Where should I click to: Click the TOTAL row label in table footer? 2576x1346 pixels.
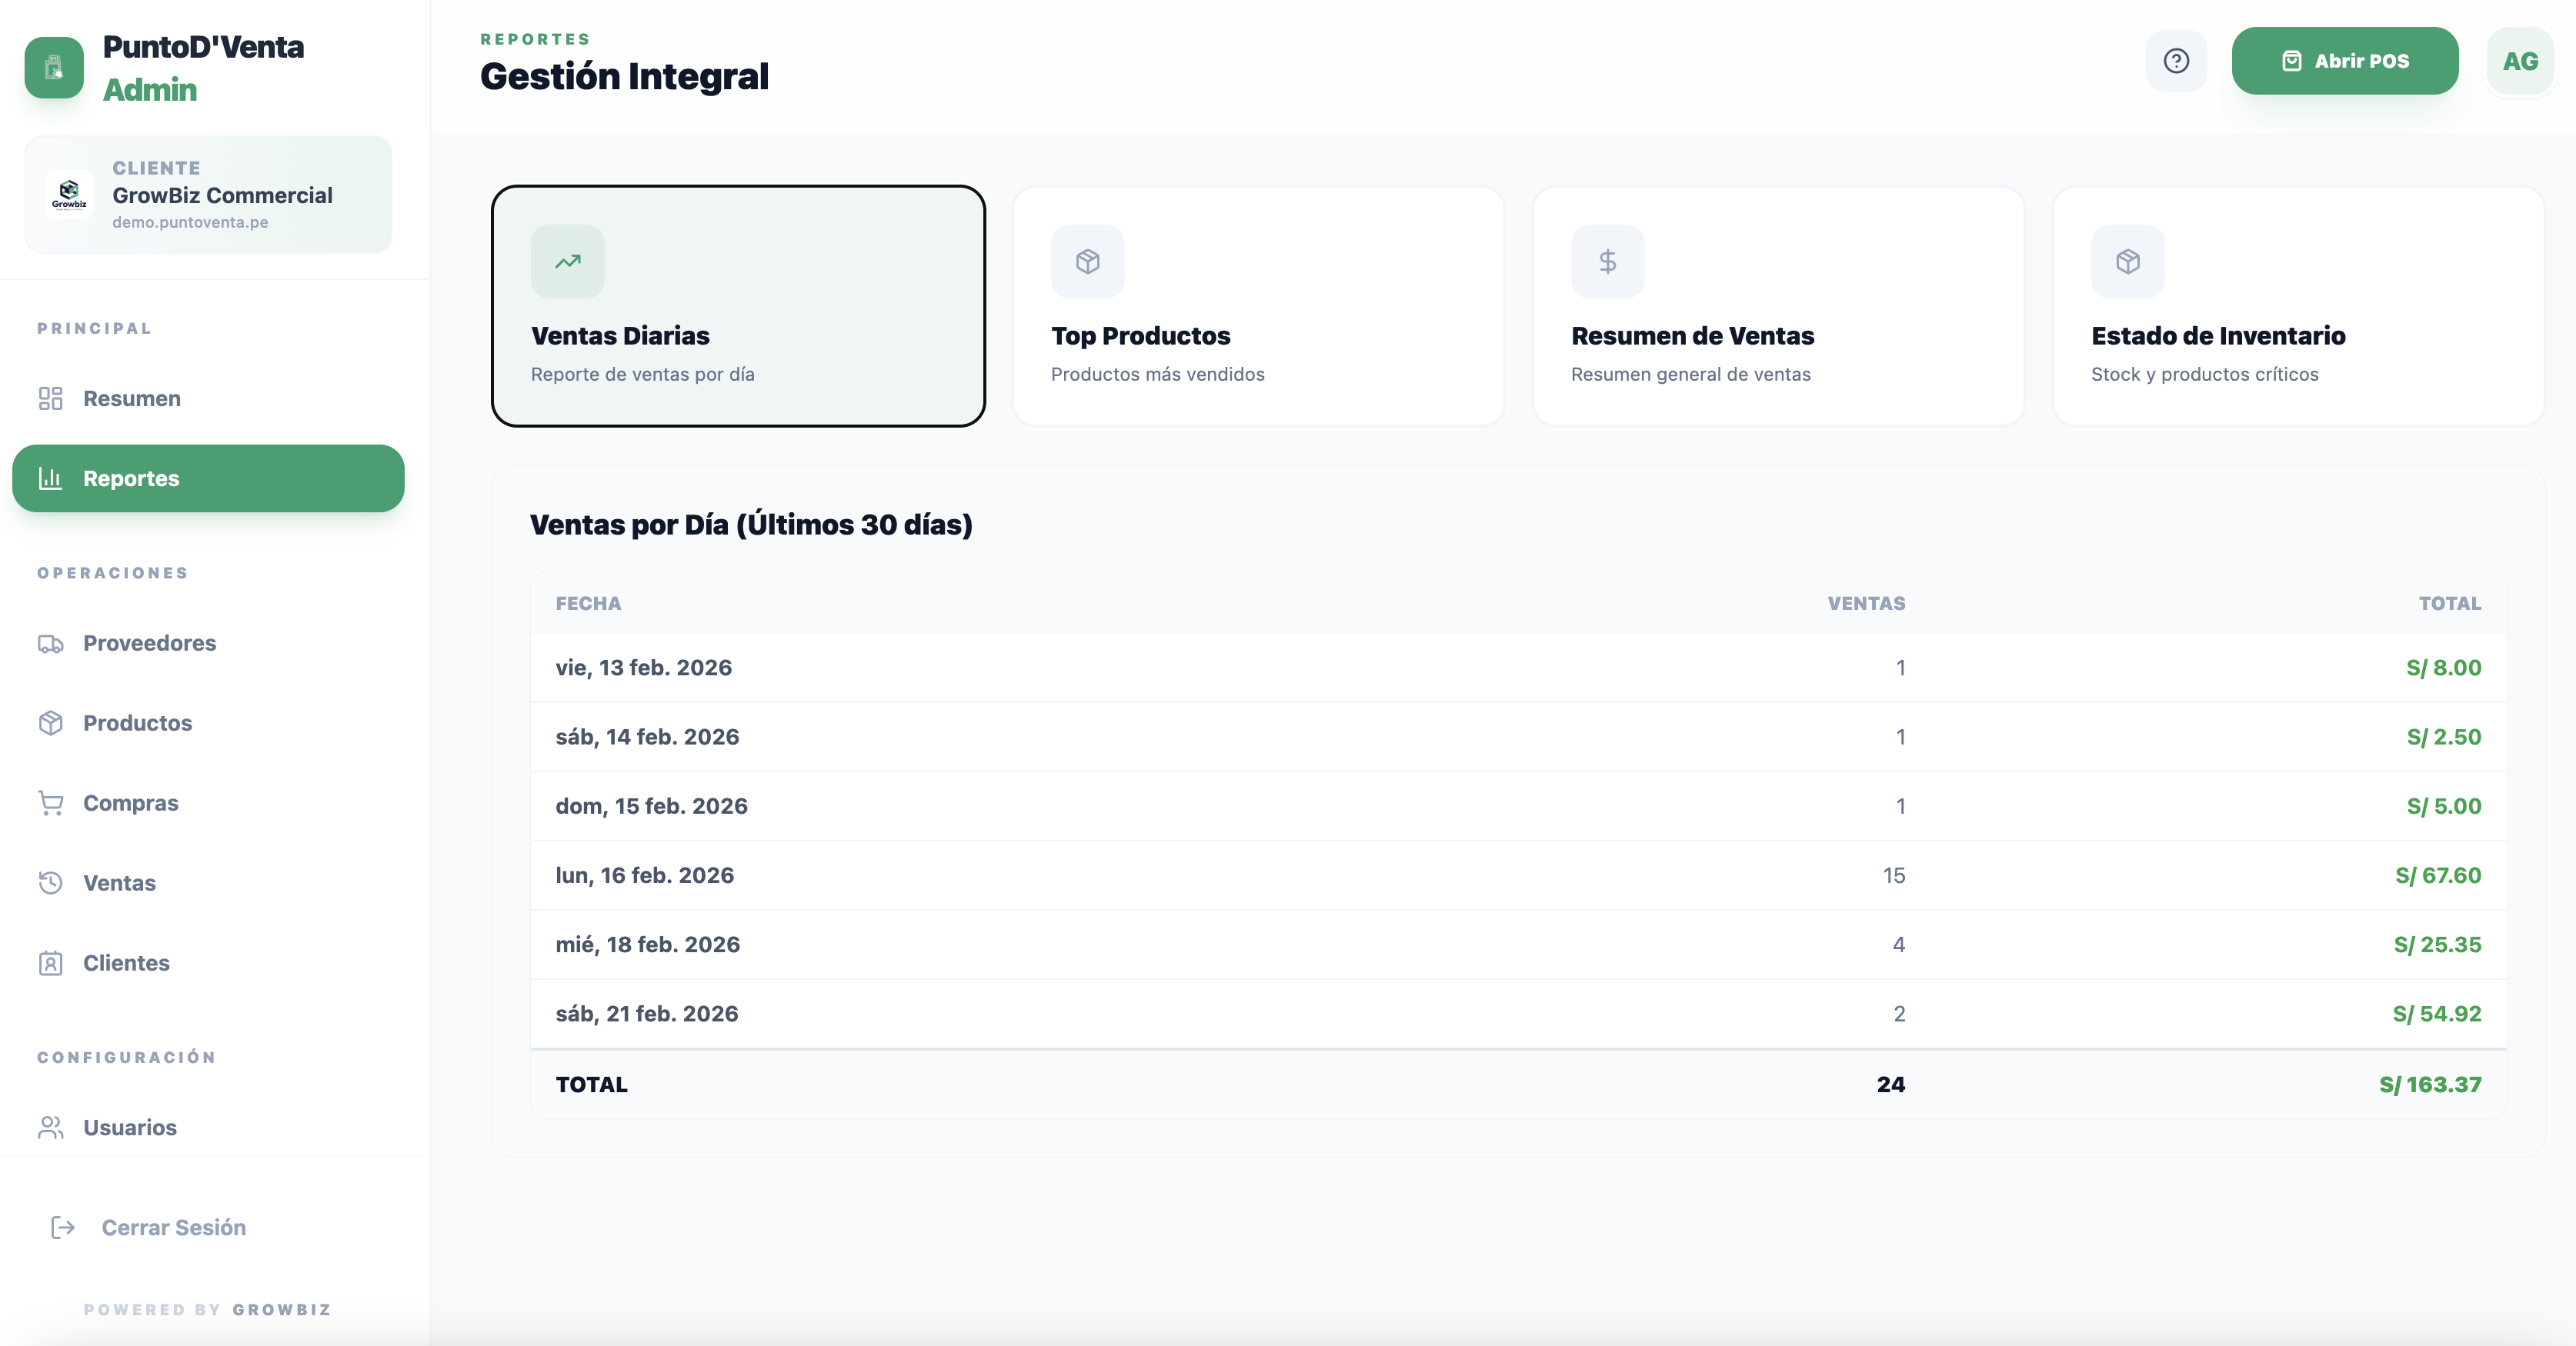592,1084
